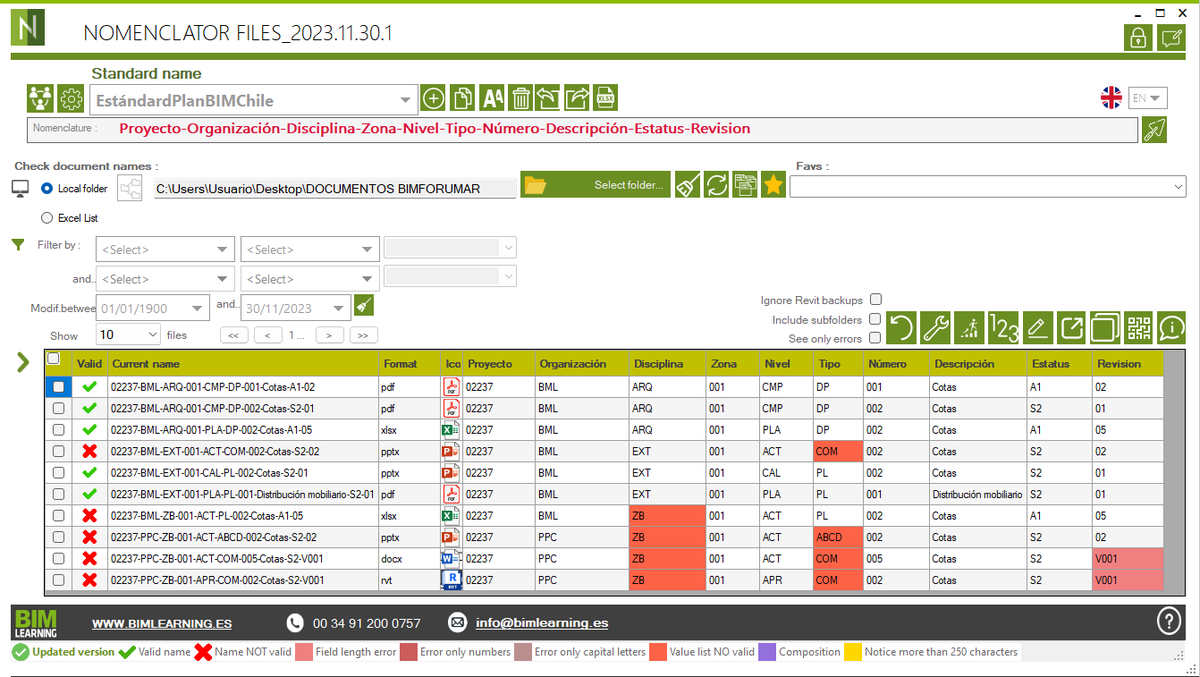This screenshot has height=677, width=1200.
Task: Click the undo arrow icon above the table
Action: pyautogui.click(x=902, y=326)
